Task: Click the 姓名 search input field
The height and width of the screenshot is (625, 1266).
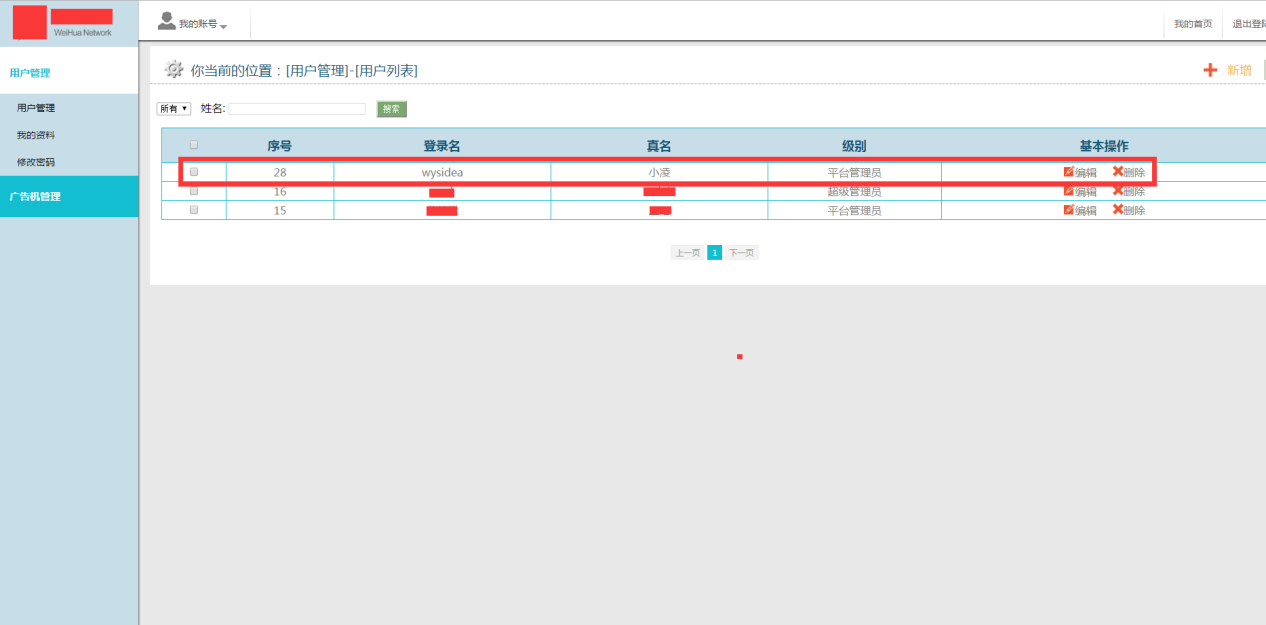Action: (297, 109)
